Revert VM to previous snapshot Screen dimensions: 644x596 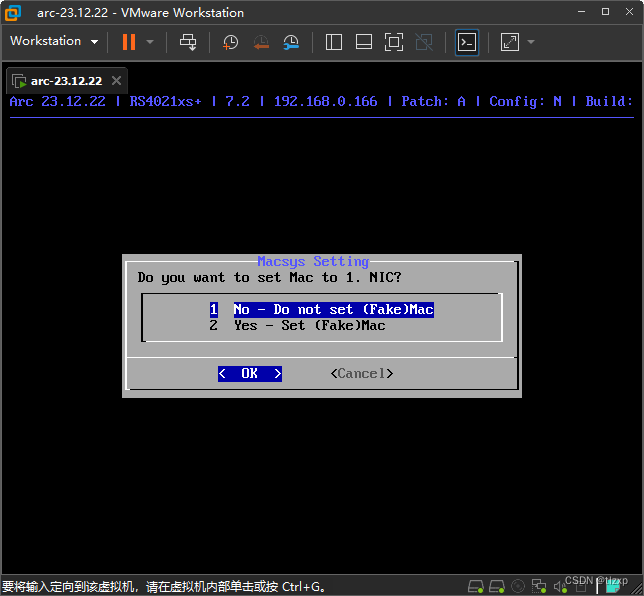pos(261,42)
